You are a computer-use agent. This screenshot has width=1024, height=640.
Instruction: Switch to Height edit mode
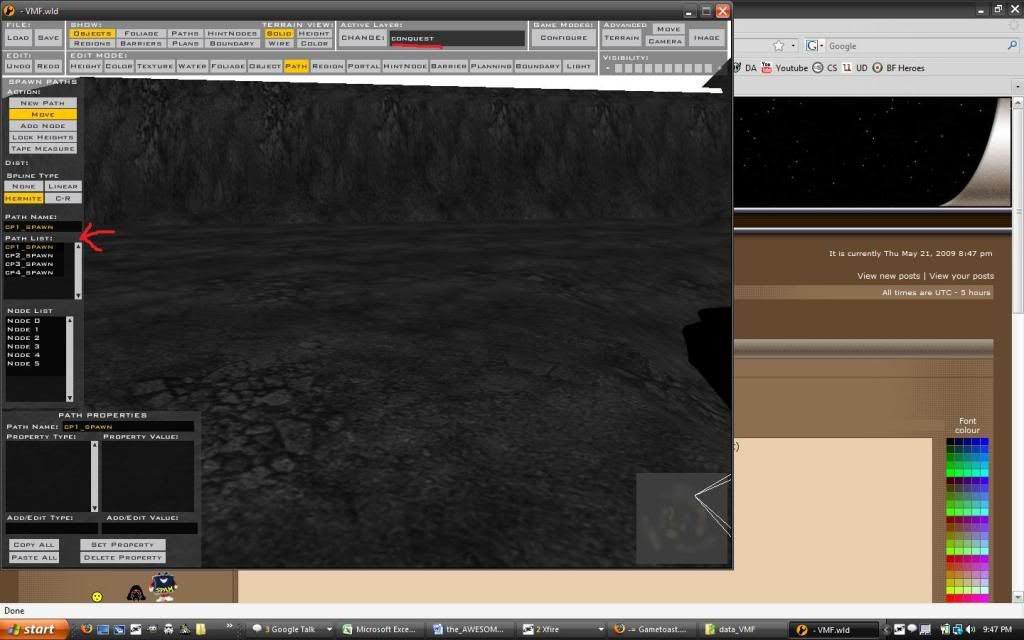click(86, 66)
